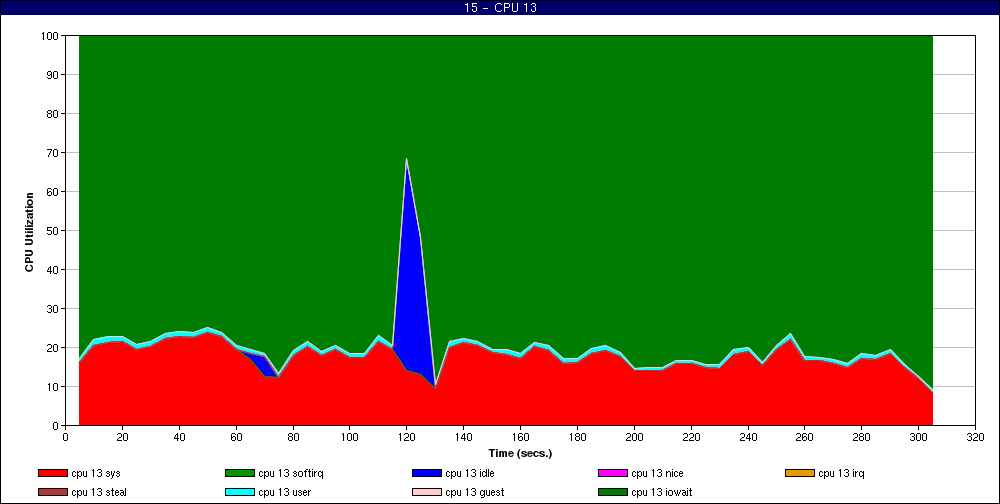Click the brown cpu 13 steal legend swatch
Viewport: 1000px width, 504px height.
point(53,493)
